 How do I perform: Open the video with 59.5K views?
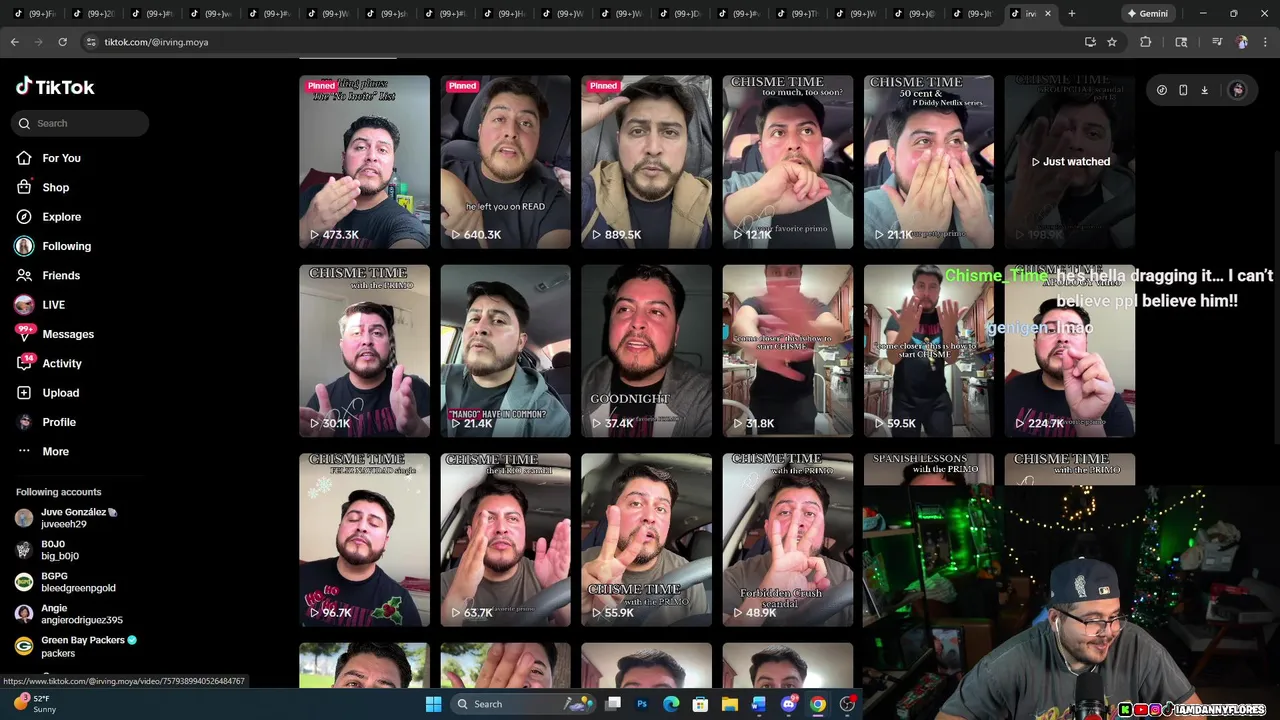928,351
